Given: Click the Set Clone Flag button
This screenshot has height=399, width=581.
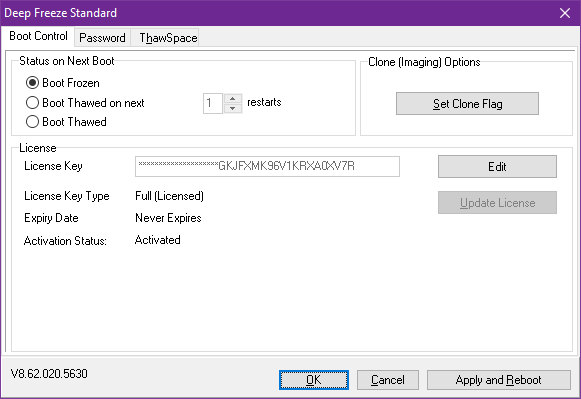Looking at the screenshot, I should coord(467,104).
